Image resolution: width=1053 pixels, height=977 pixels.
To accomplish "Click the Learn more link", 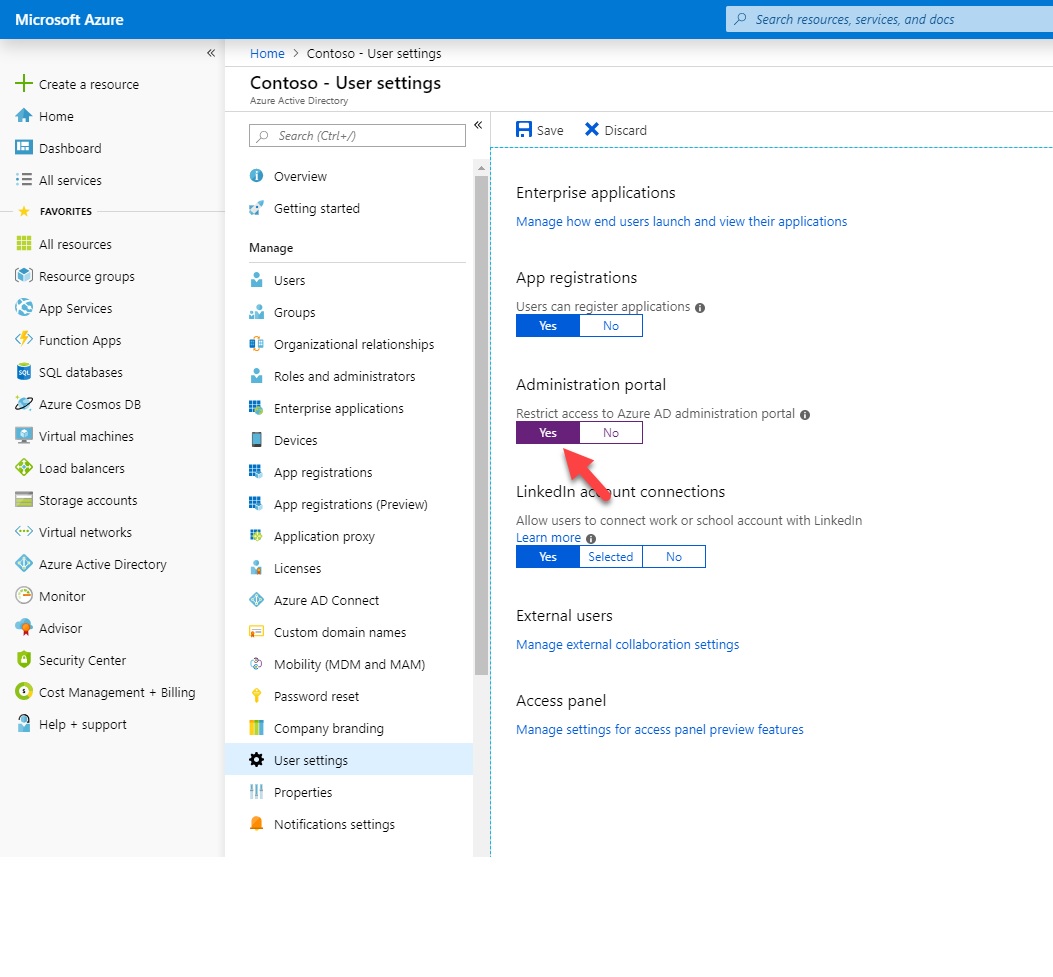I will point(548,538).
